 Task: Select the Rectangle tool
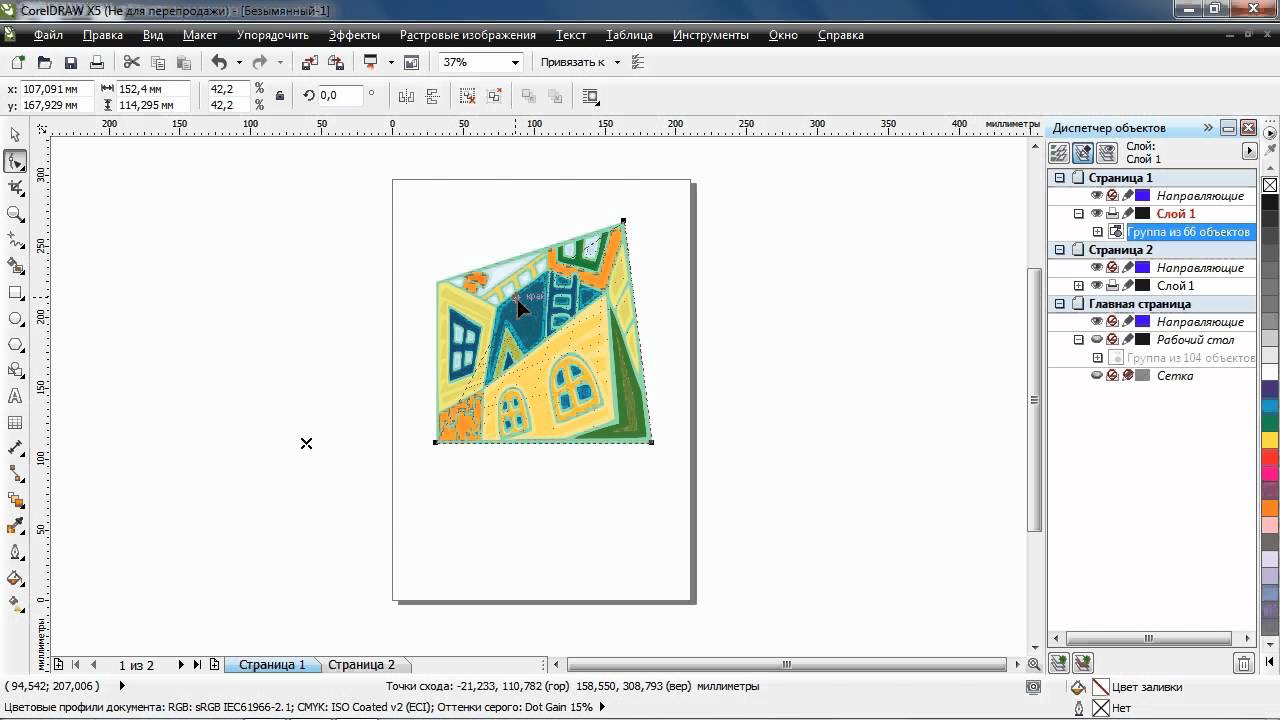(15, 293)
